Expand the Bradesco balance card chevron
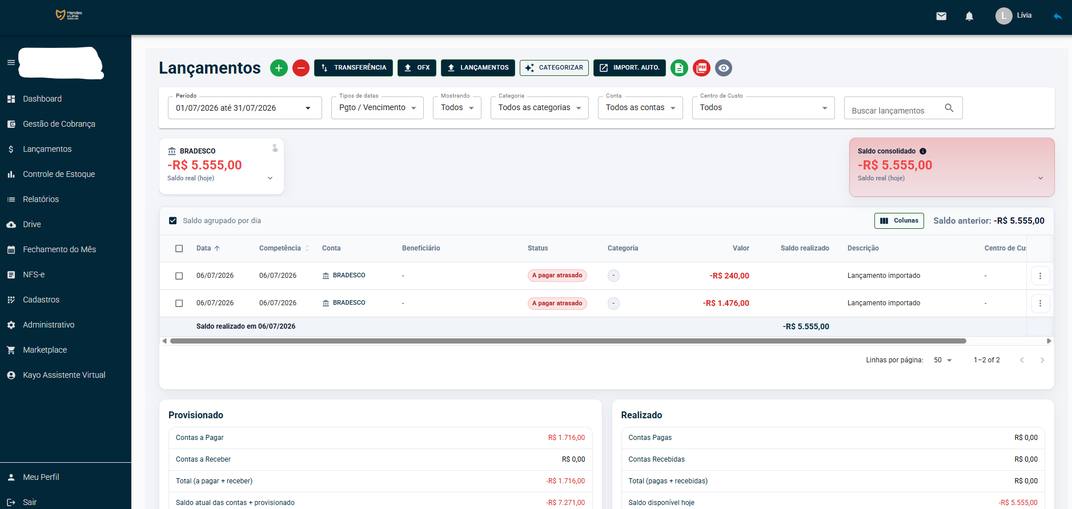This screenshot has width=1072, height=509. (270, 178)
